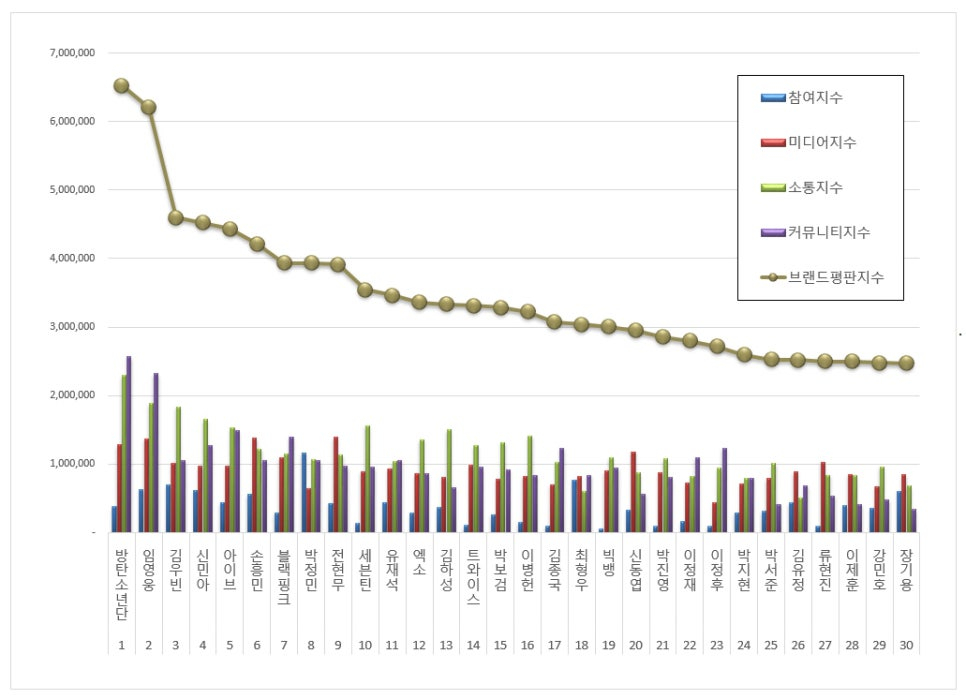The image size is (966, 699).
Task: Click the line data point for 방탄소년단
Action: (x=121, y=86)
